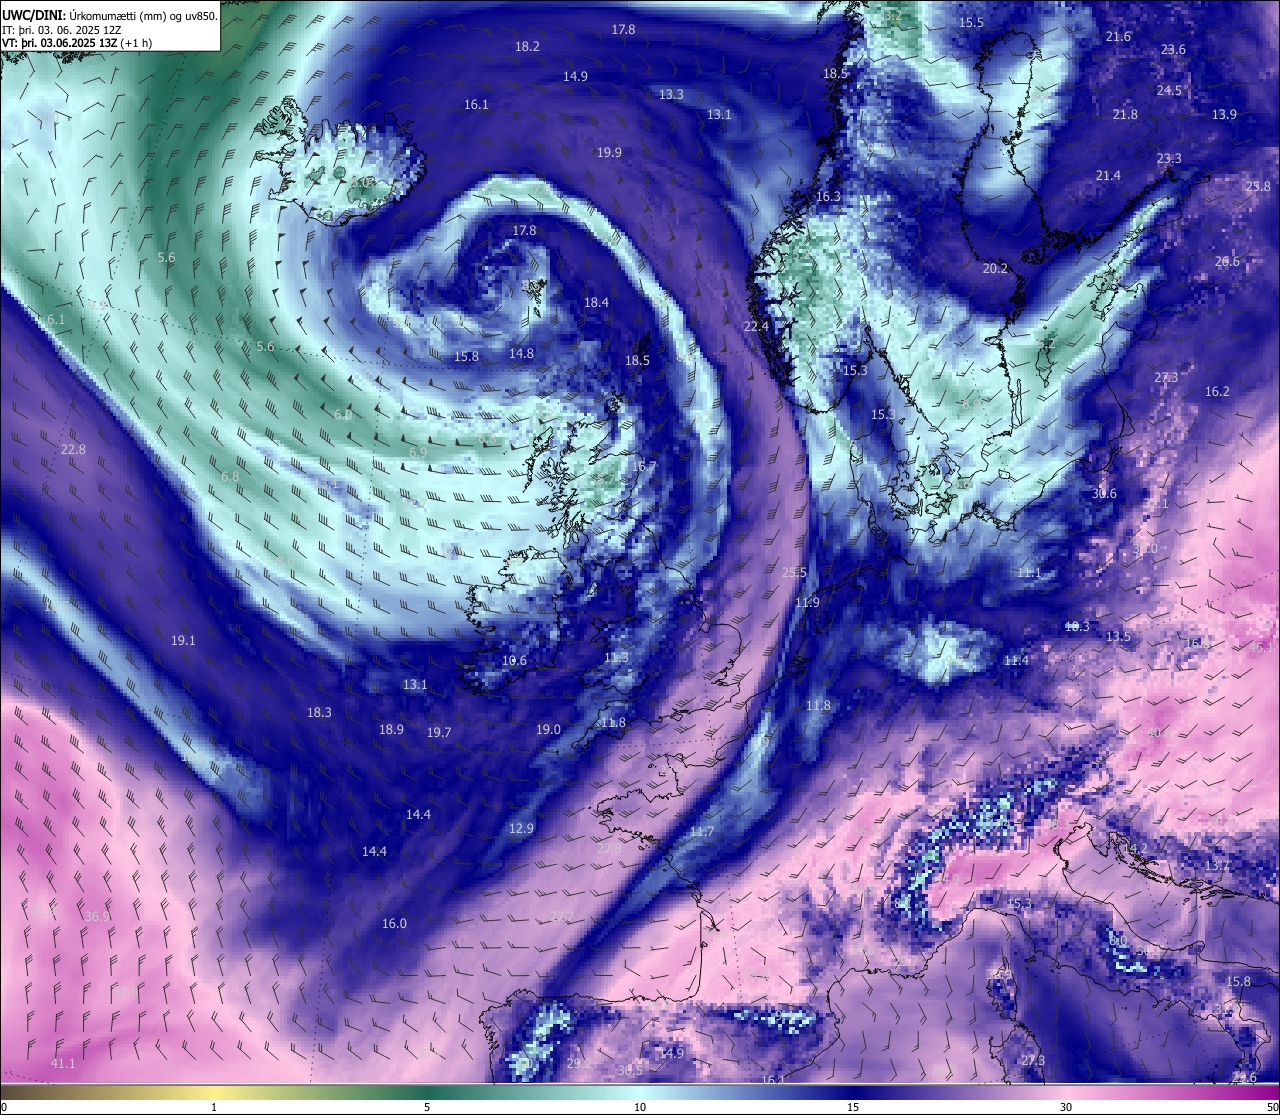
Task: Select the 6.8 value label
Action: coord(230,477)
